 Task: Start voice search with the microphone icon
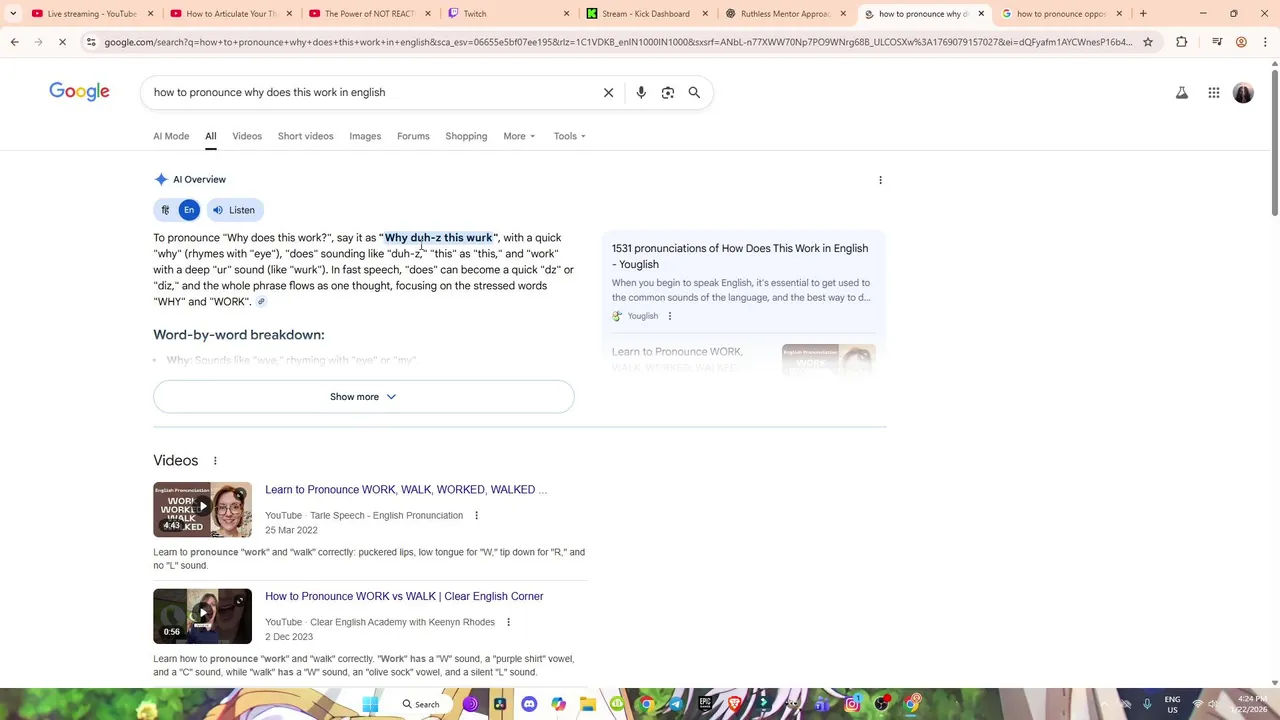coord(641,93)
